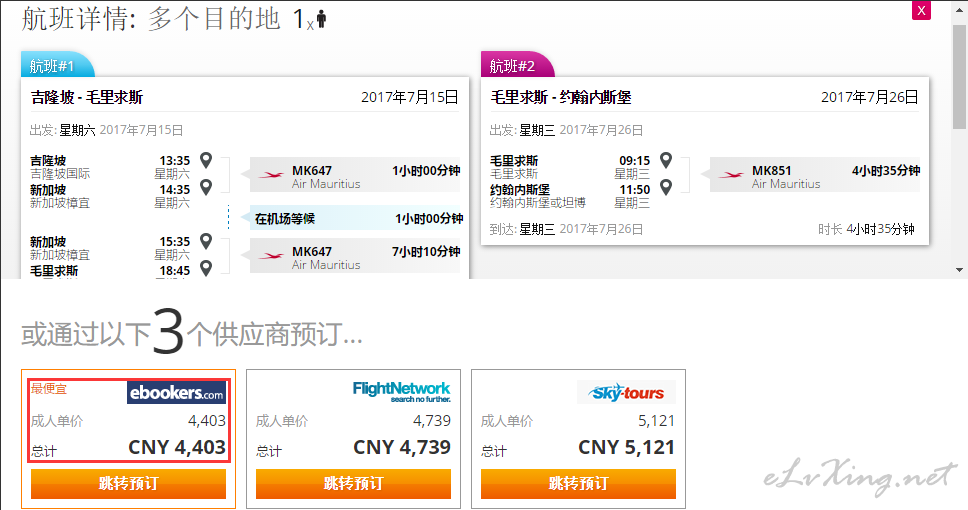Click the map pin beside 11:50 Johannesburg arrival

(666, 187)
